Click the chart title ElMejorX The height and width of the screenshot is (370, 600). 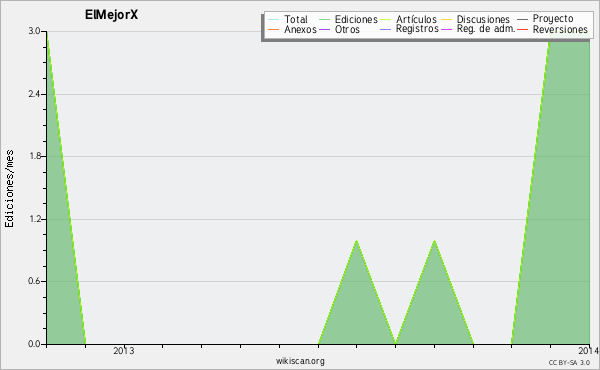[111, 15]
